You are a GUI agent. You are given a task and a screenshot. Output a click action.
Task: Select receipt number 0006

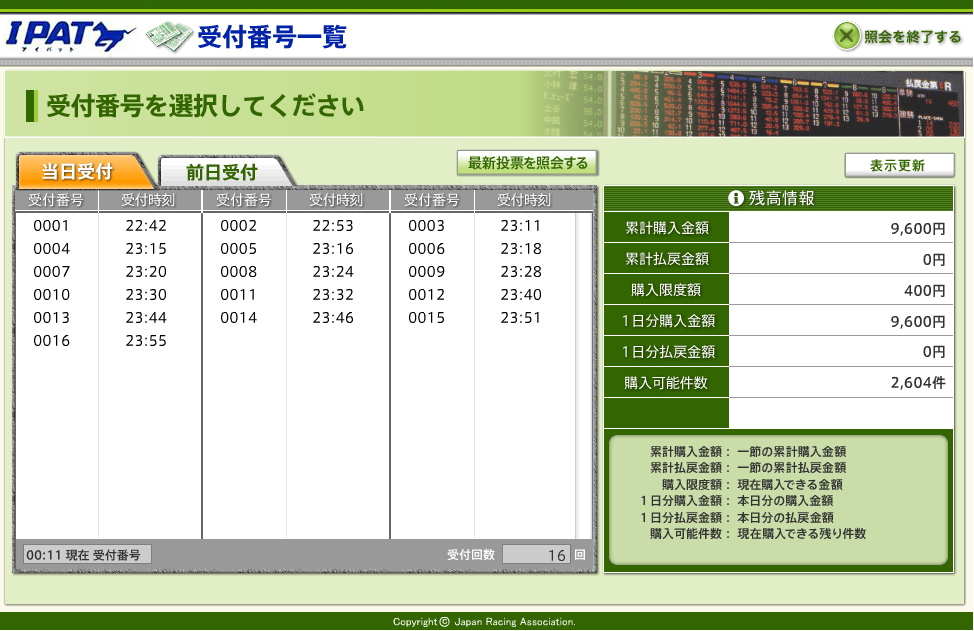[427, 249]
